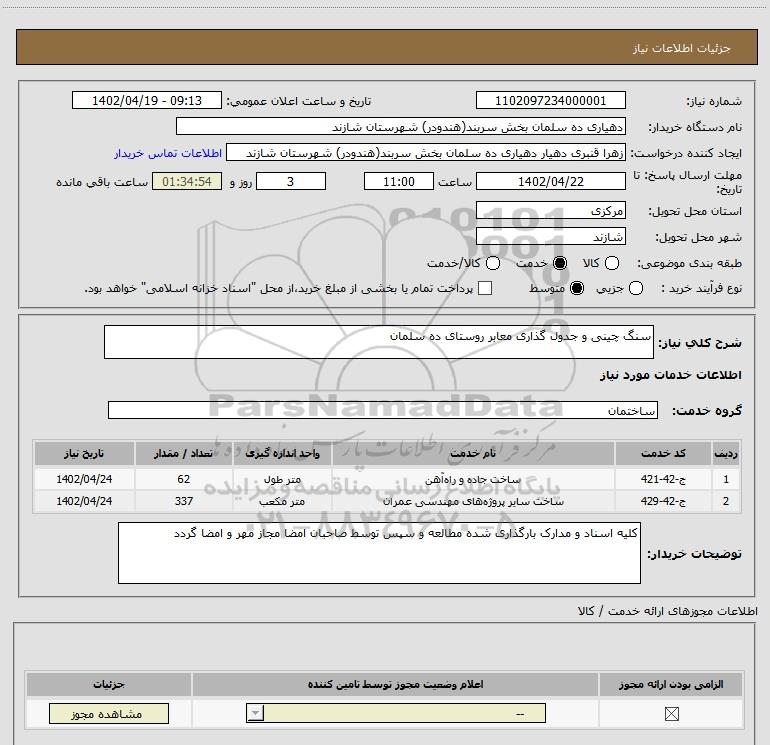Click the متر طول unit cell
Image resolution: width=770 pixels, height=745 pixels.
pos(282,479)
